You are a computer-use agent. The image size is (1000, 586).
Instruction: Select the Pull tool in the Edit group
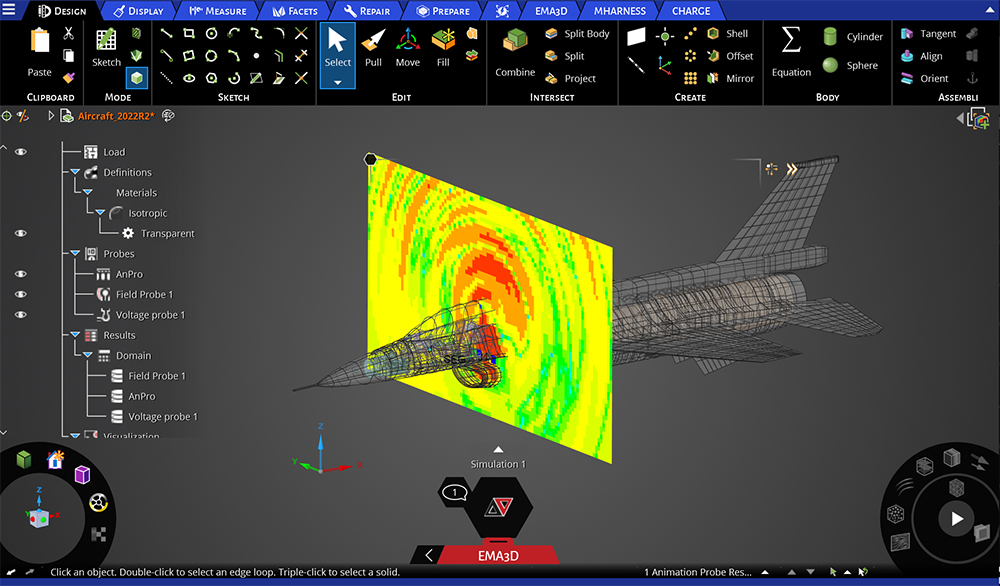(x=373, y=50)
